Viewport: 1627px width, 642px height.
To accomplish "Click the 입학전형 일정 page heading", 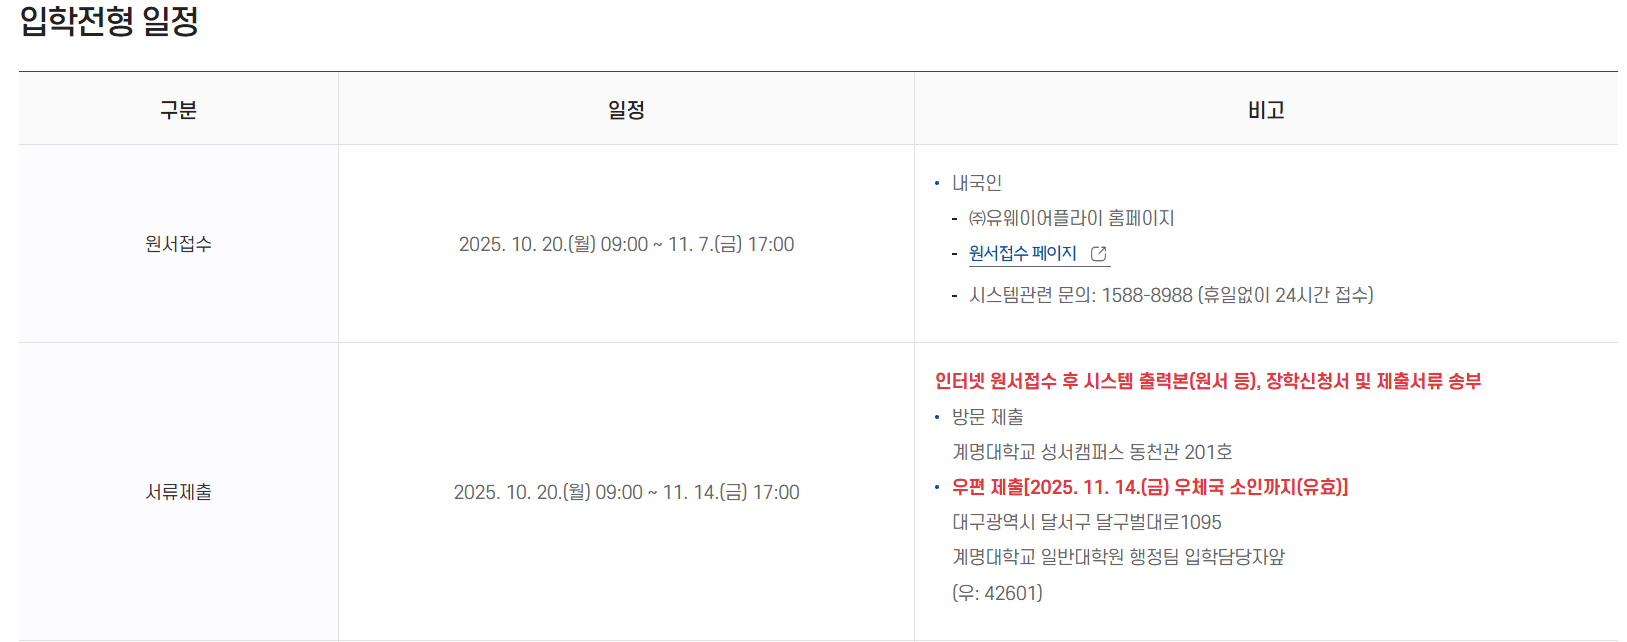I will coord(109,21).
